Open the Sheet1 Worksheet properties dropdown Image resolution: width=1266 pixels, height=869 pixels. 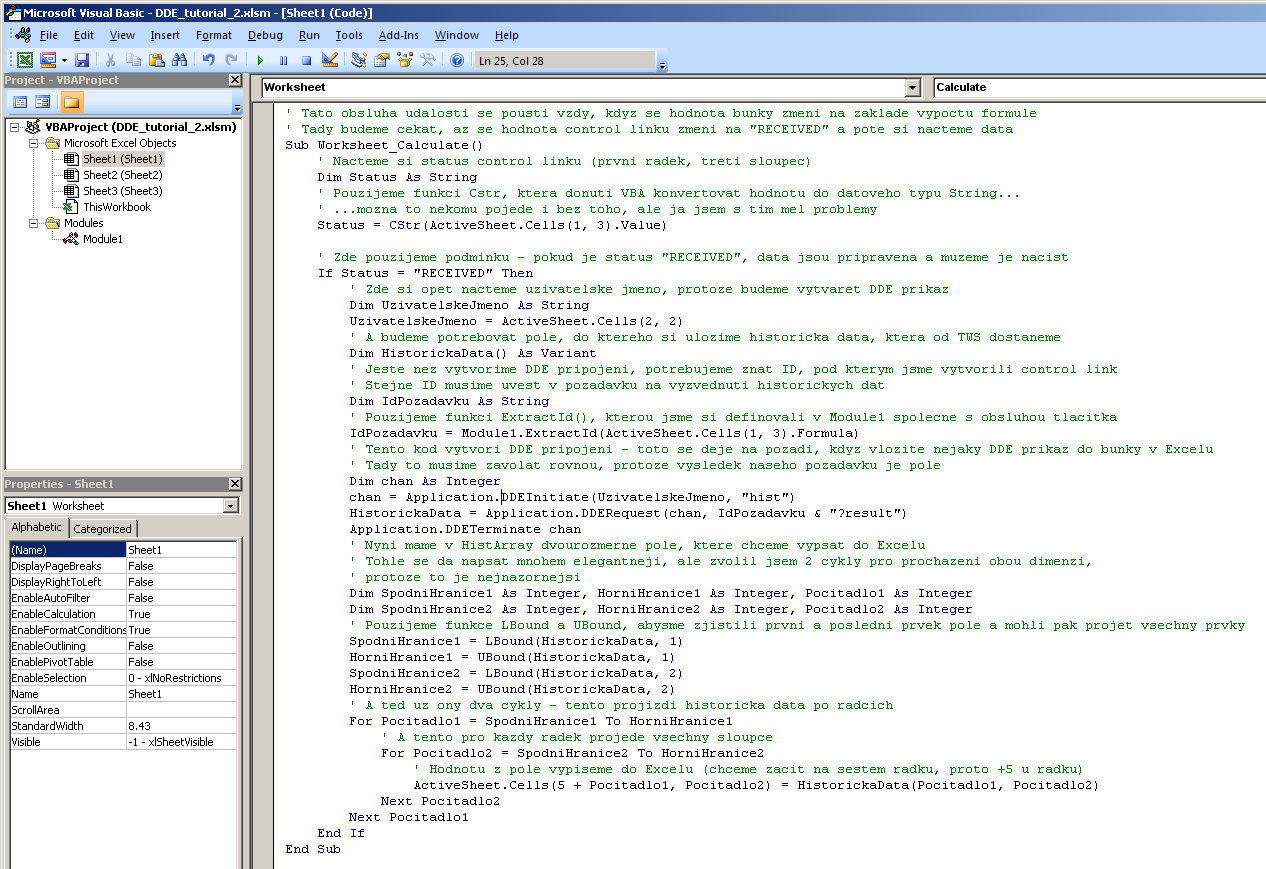231,506
